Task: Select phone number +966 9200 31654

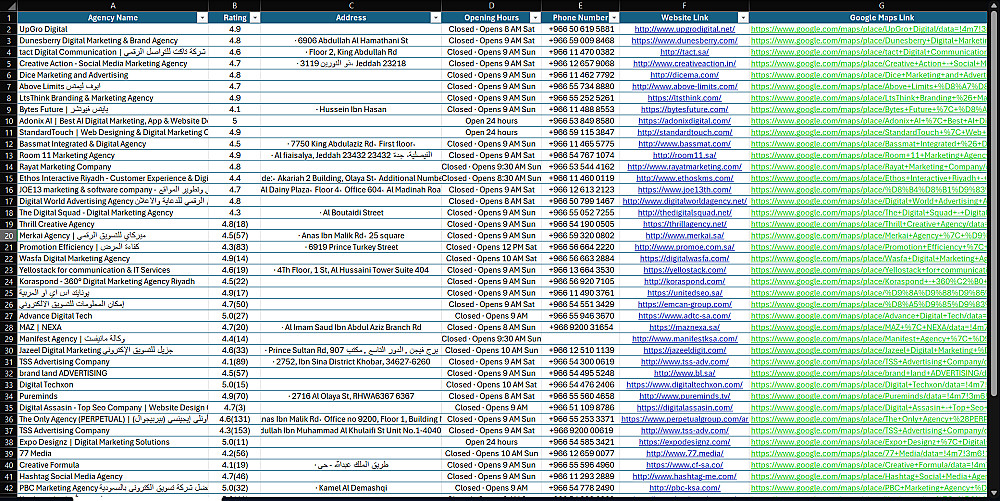Action: [580, 328]
